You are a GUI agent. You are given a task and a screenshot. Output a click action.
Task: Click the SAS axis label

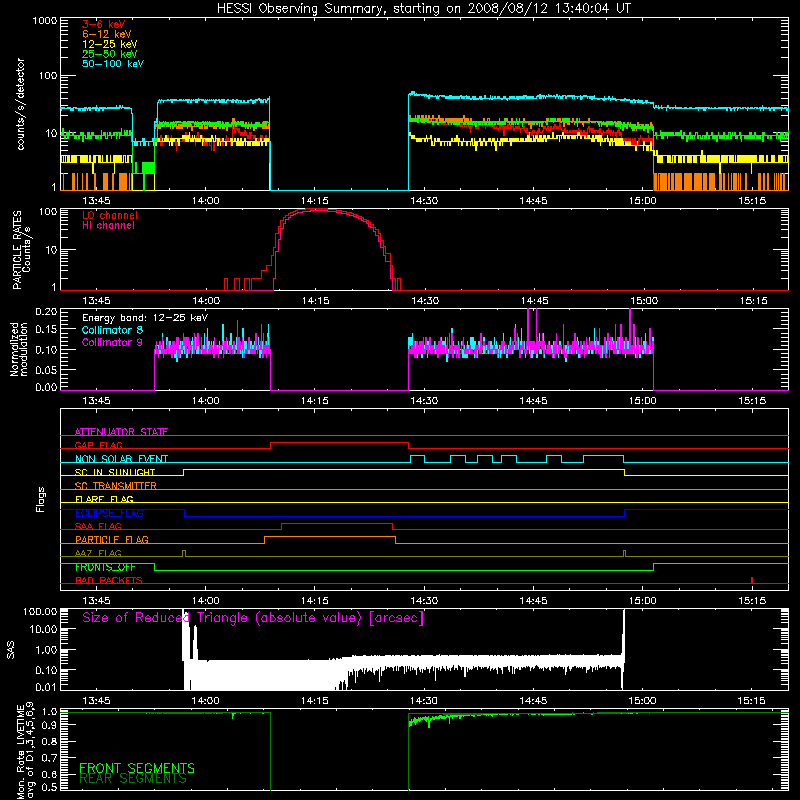coord(11,649)
